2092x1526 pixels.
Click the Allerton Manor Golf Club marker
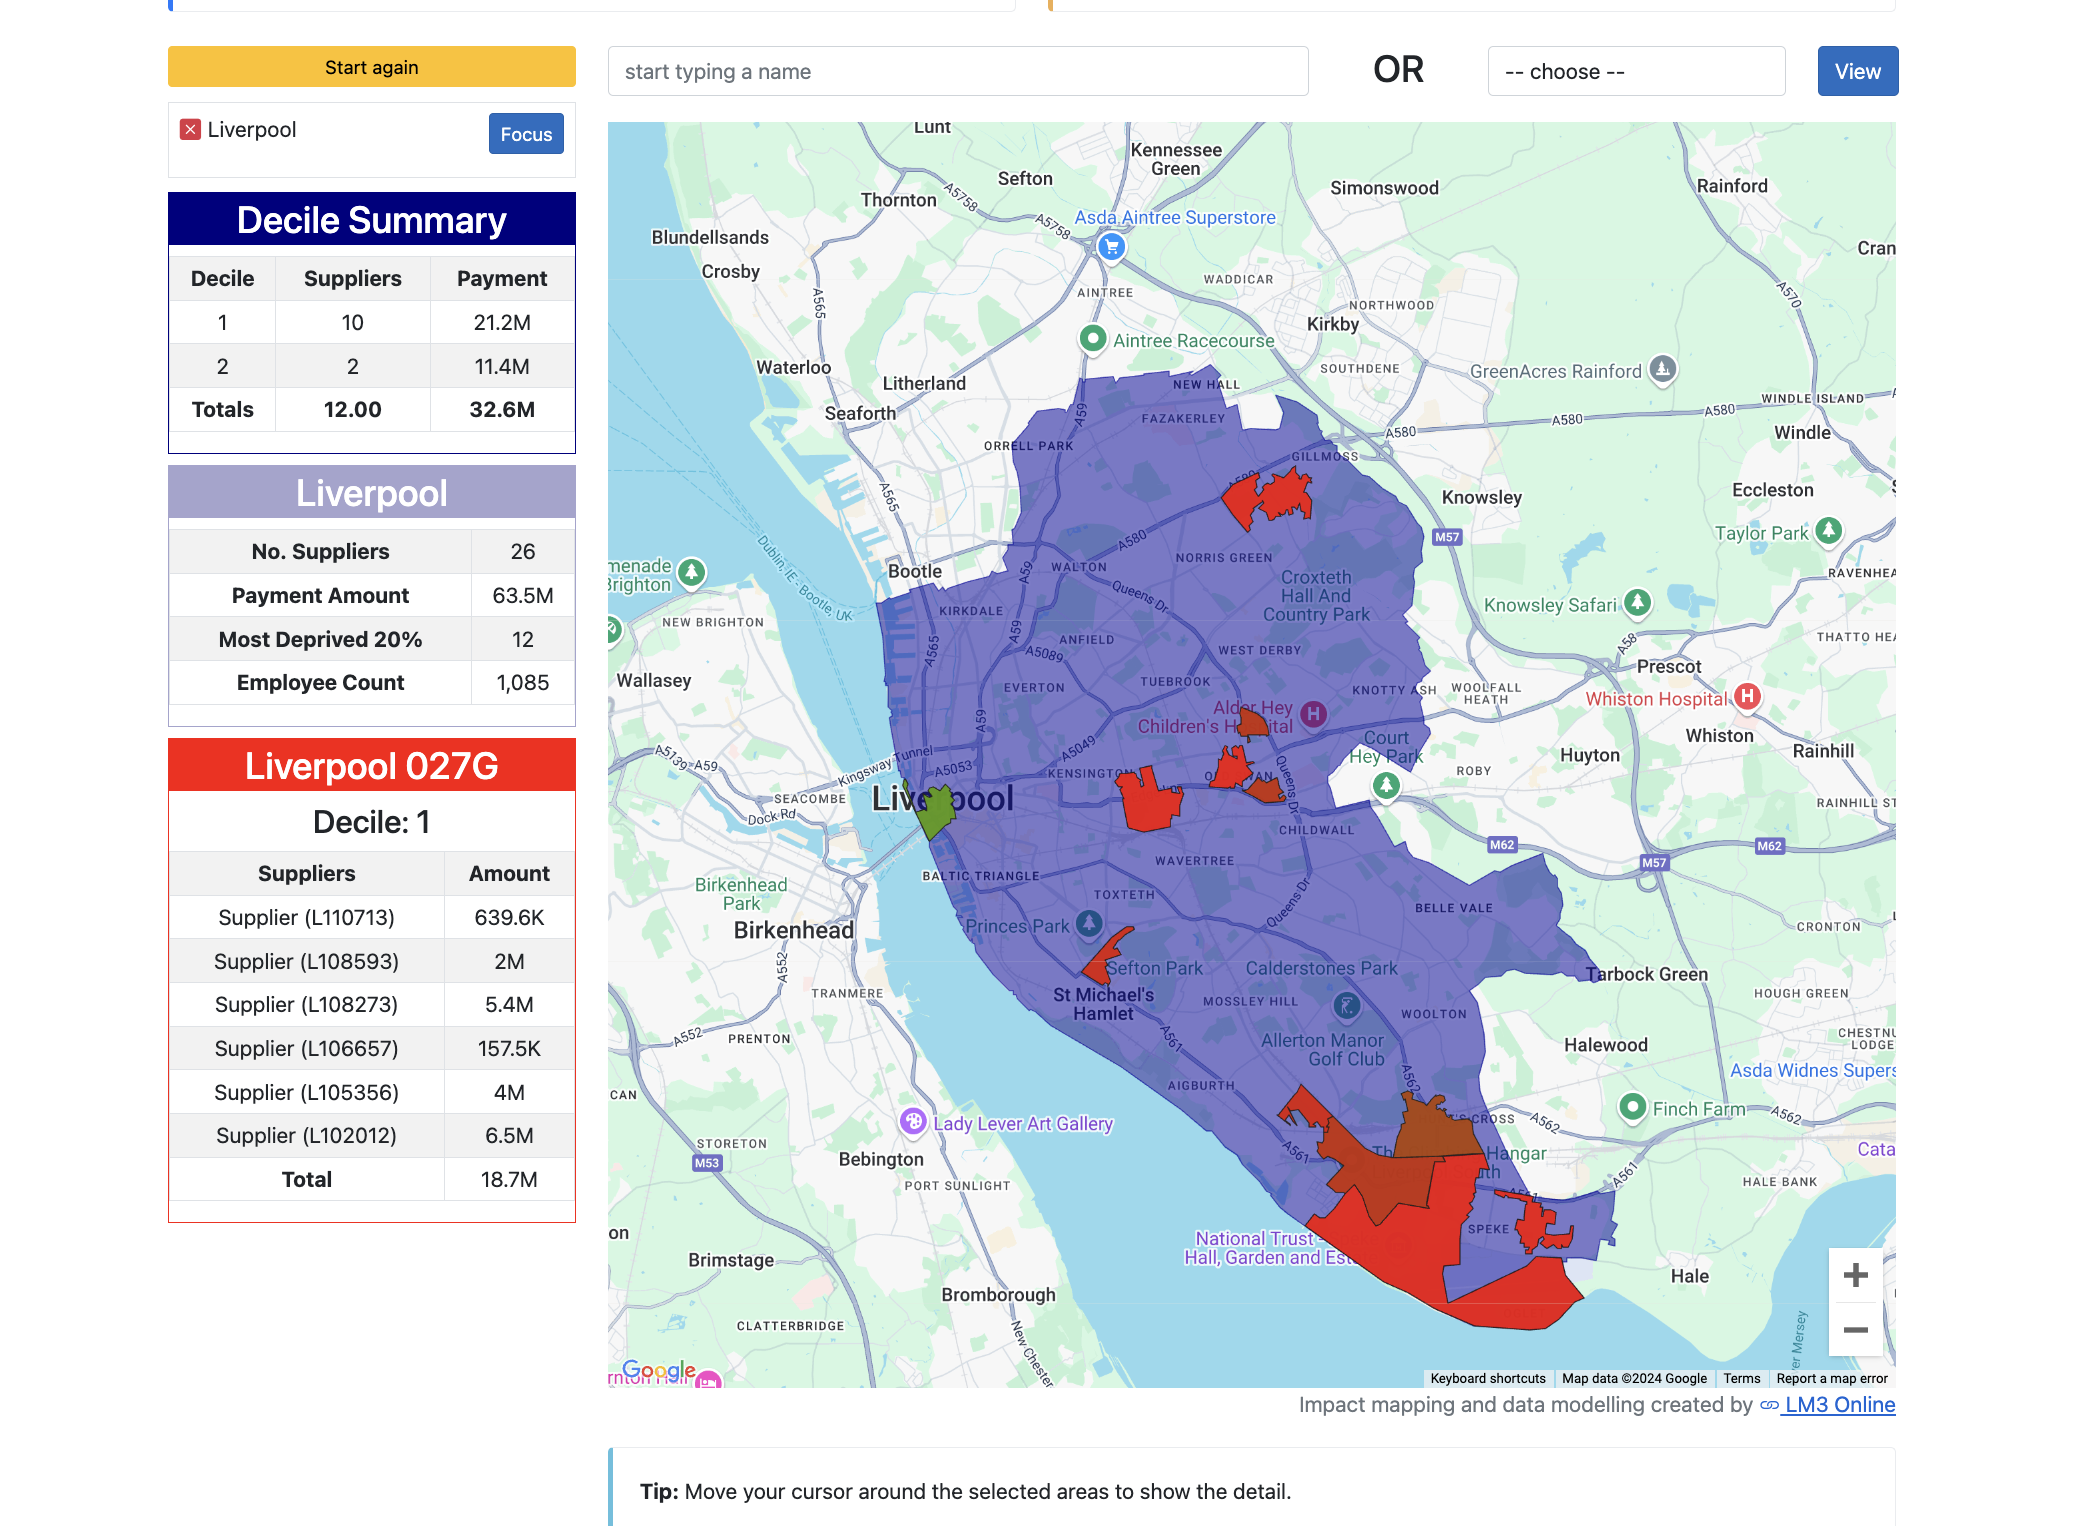(x=1347, y=1005)
